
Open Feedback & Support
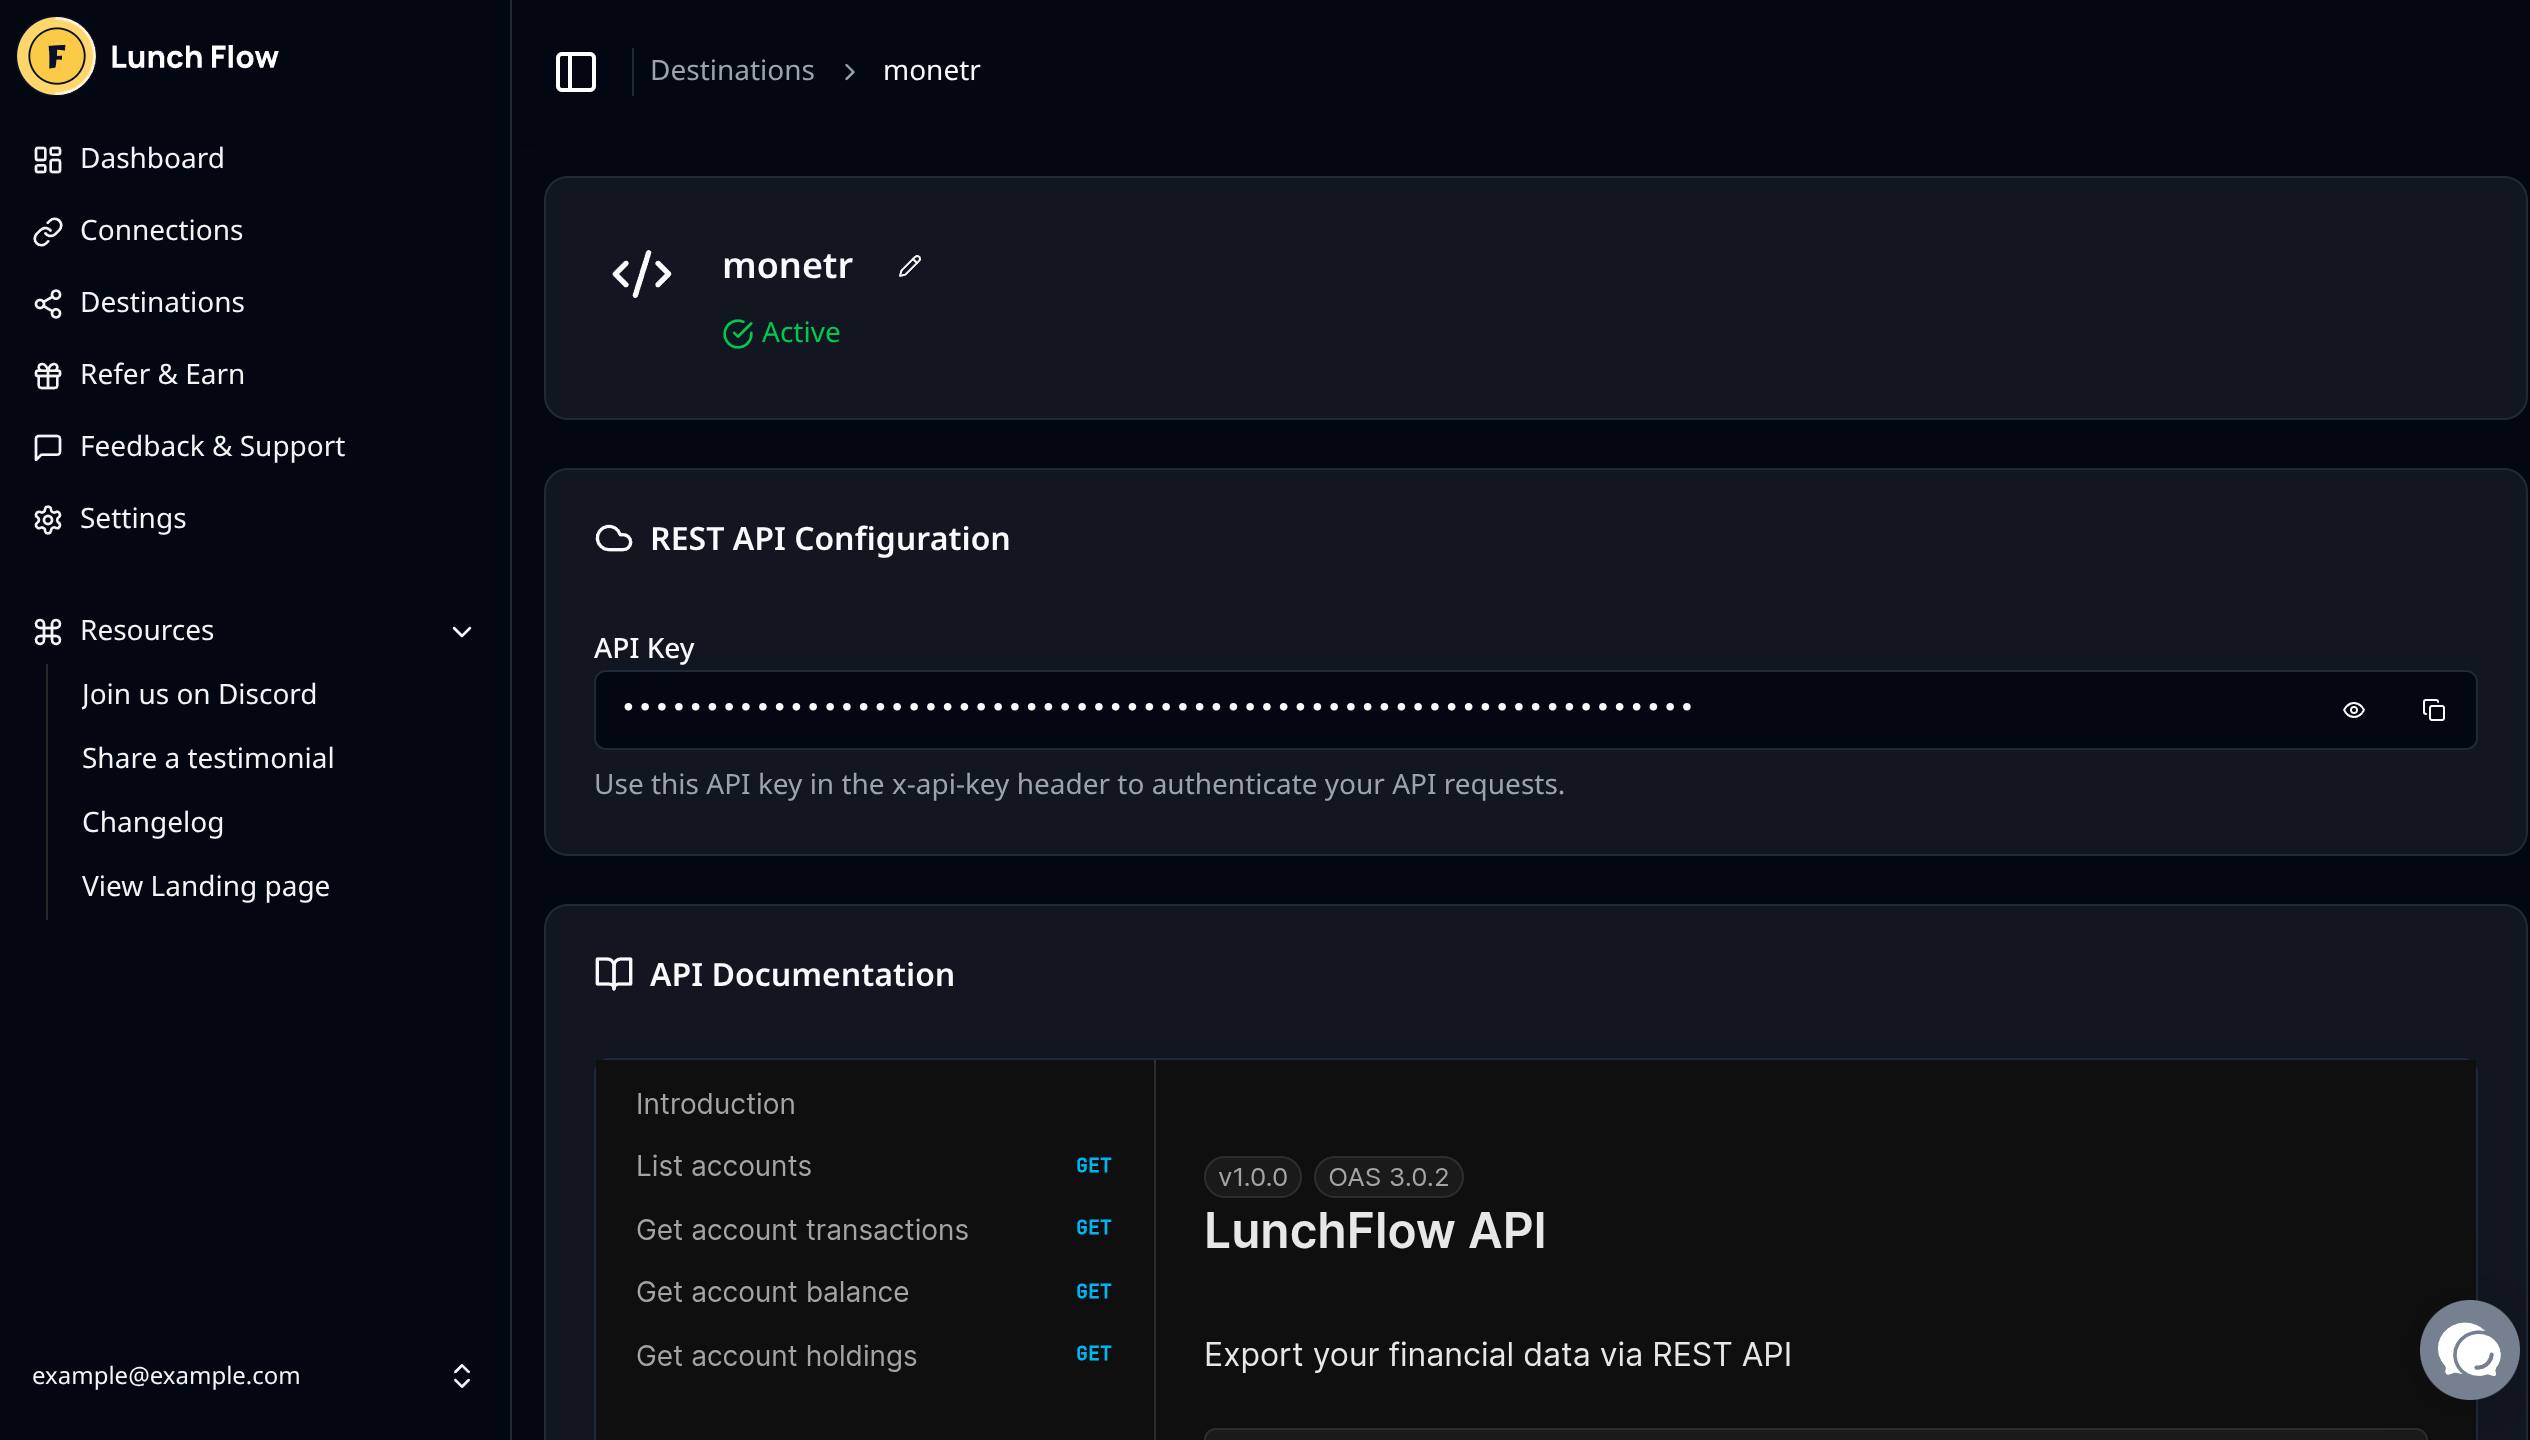point(212,446)
